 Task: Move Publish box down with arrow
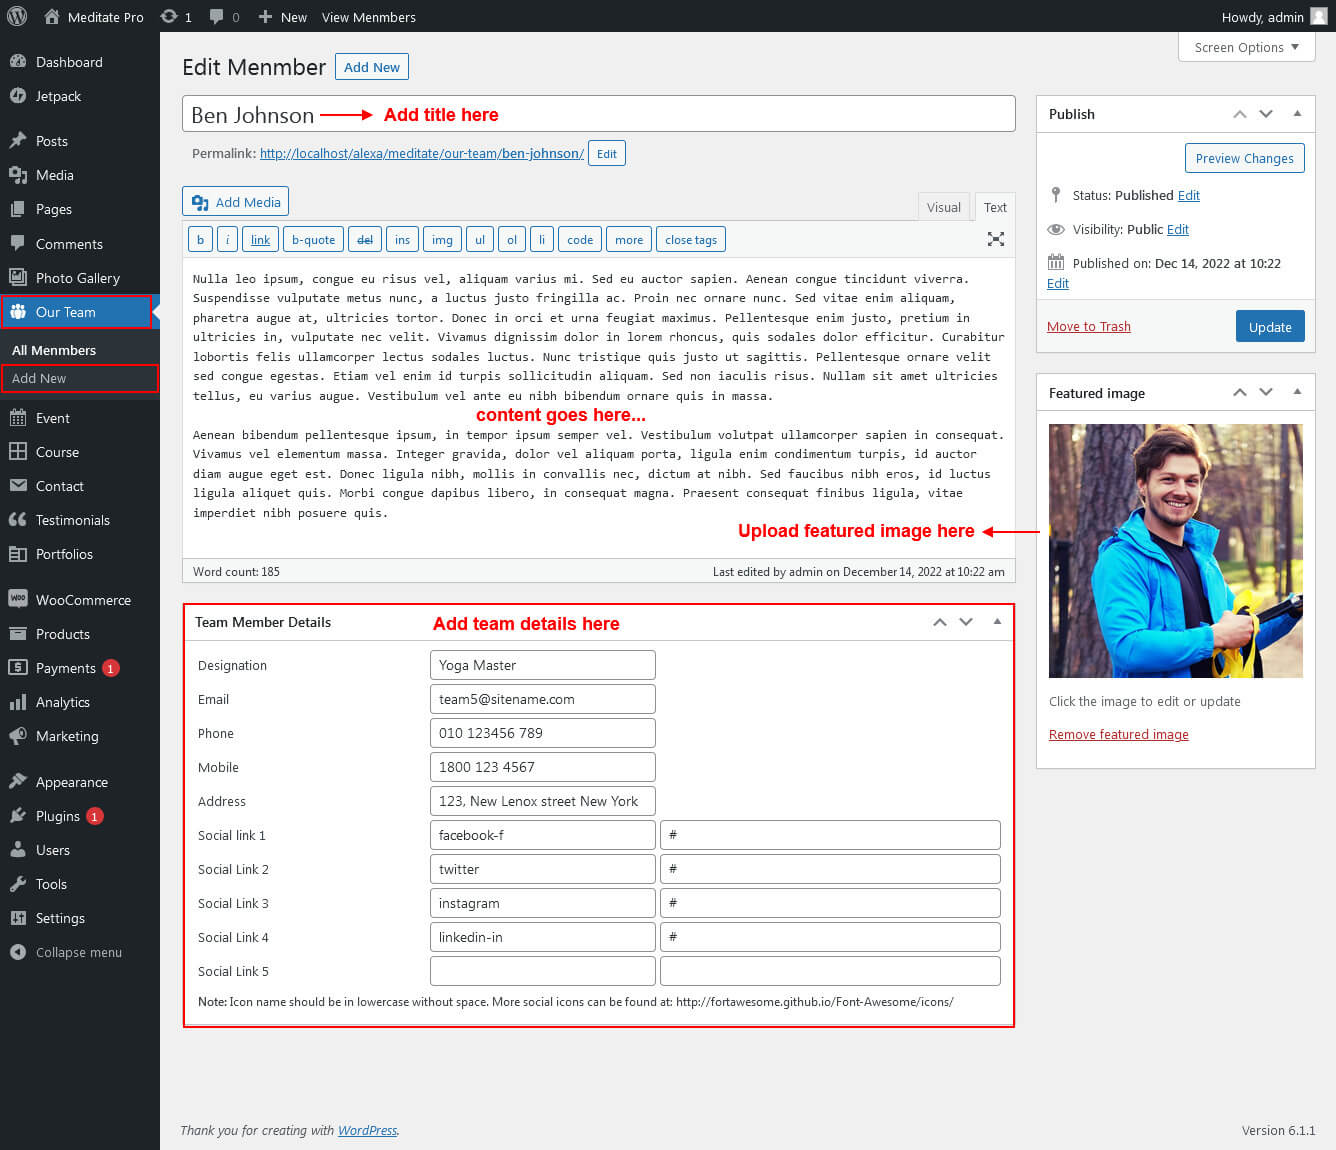[1266, 114]
